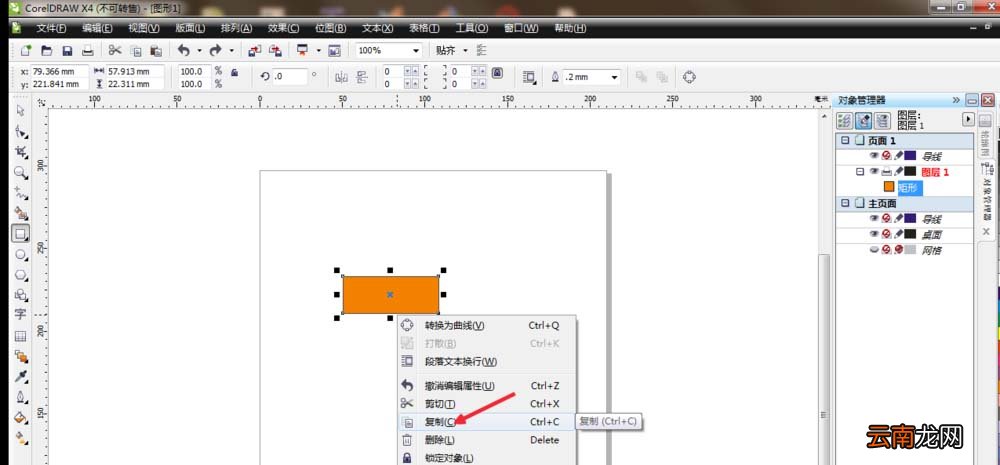Choose 删除 from the context menu
The width and height of the screenshot is (1000, 465).
click(x=486, y=440)
